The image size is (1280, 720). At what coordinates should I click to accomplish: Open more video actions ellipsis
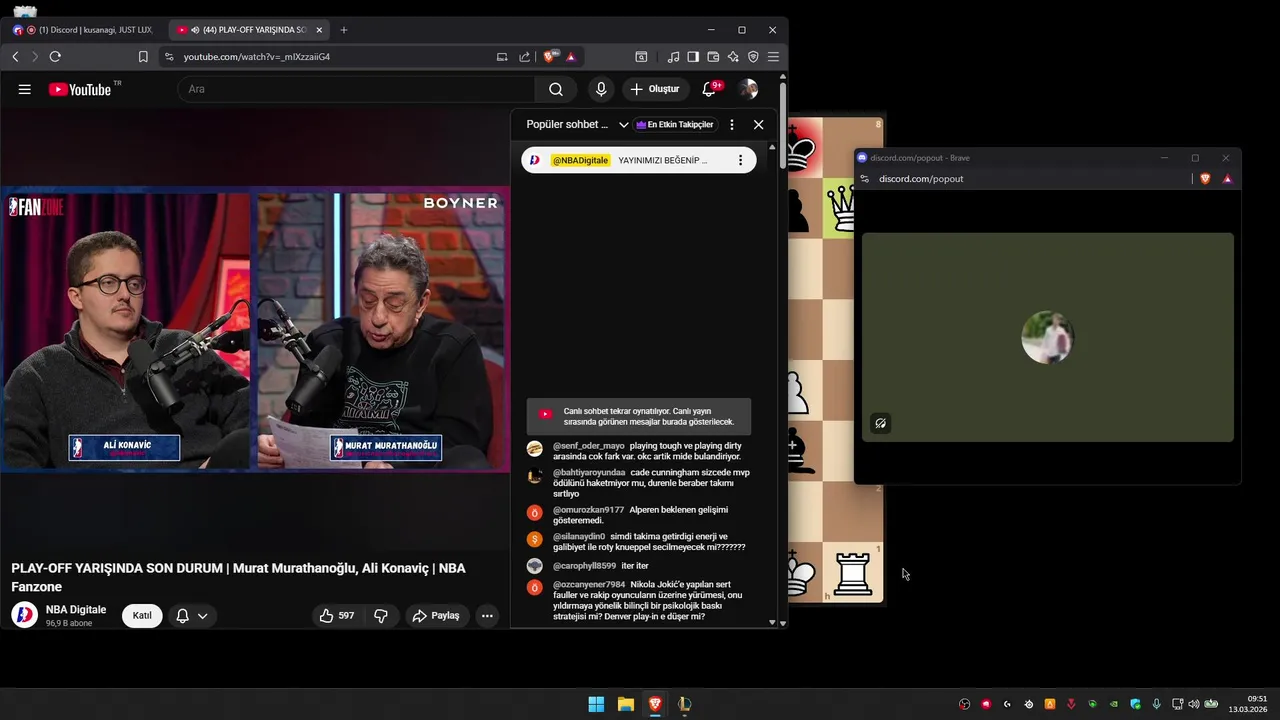[487, 616]
